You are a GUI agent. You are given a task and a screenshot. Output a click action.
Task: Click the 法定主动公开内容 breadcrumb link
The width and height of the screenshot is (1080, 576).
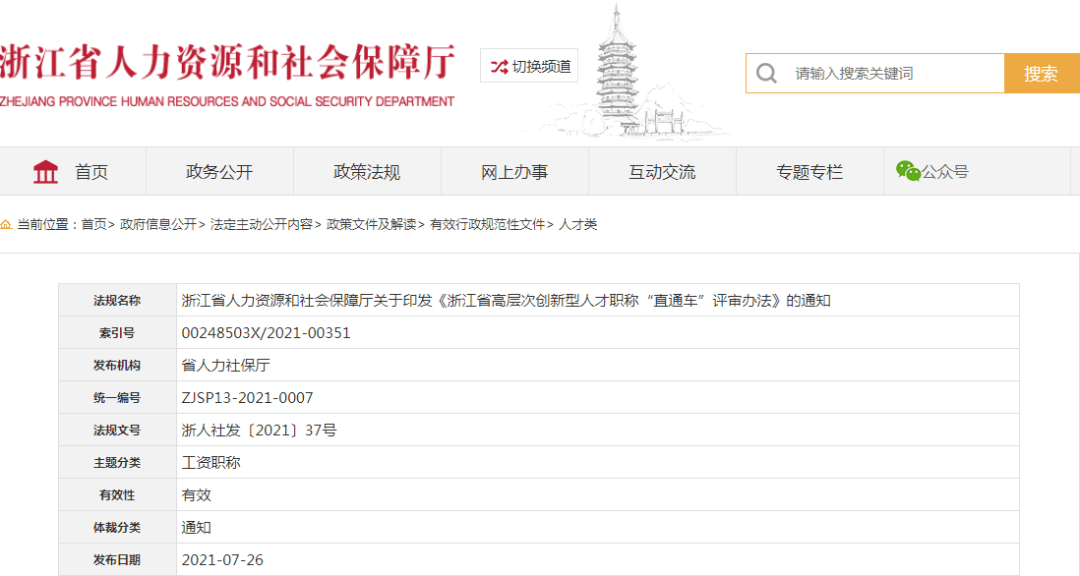click(x=261, y=225)
